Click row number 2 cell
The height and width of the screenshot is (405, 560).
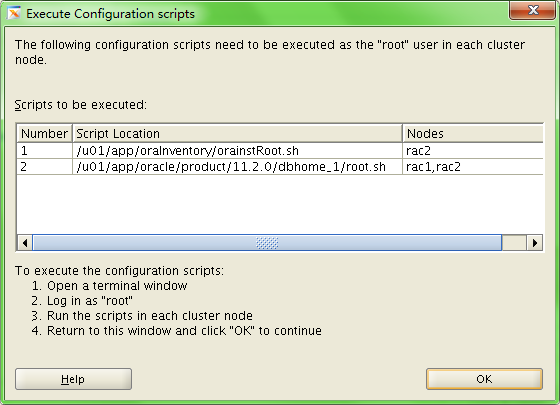coord(44,167)
